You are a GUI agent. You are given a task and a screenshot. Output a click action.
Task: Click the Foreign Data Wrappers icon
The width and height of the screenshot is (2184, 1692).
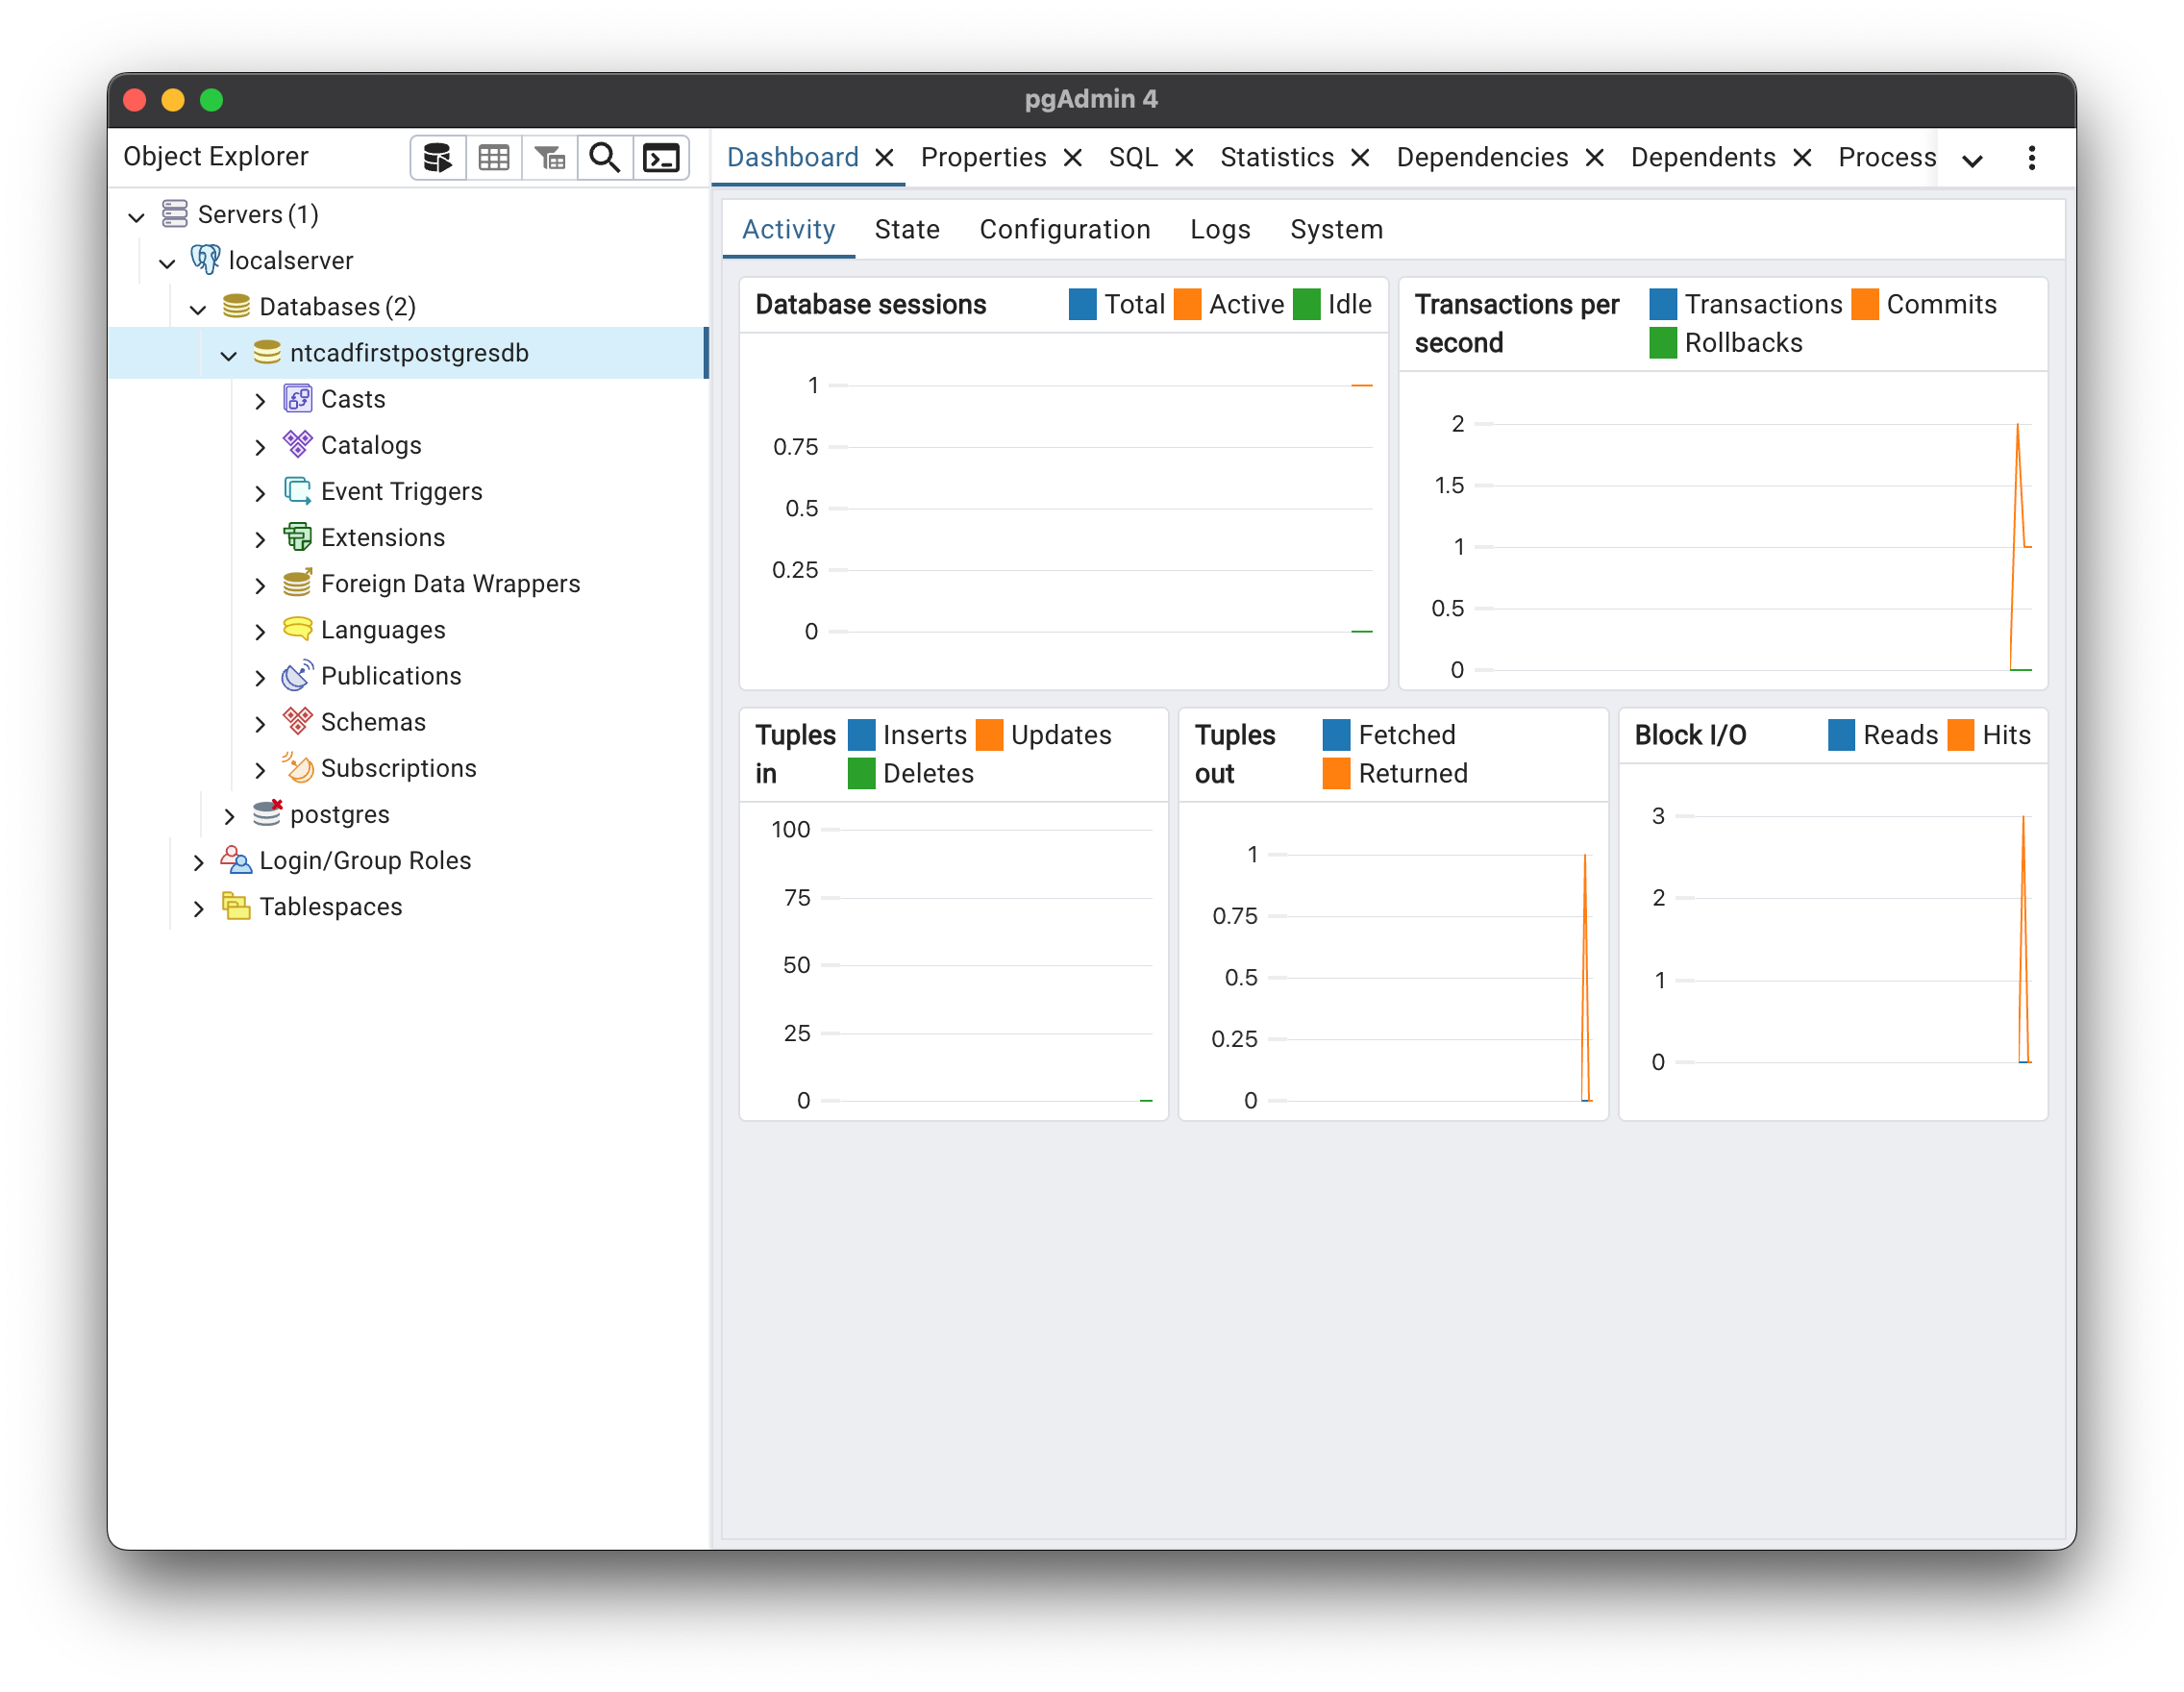pos(298,583)
